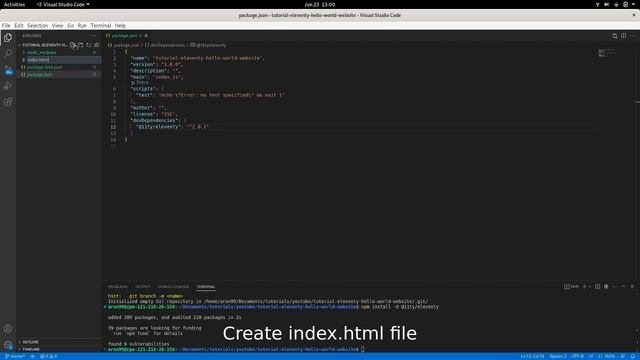The height and width of the screenshot is (360, 640).
Task: Switch to the Output panel tab
Action: [142, 287]
